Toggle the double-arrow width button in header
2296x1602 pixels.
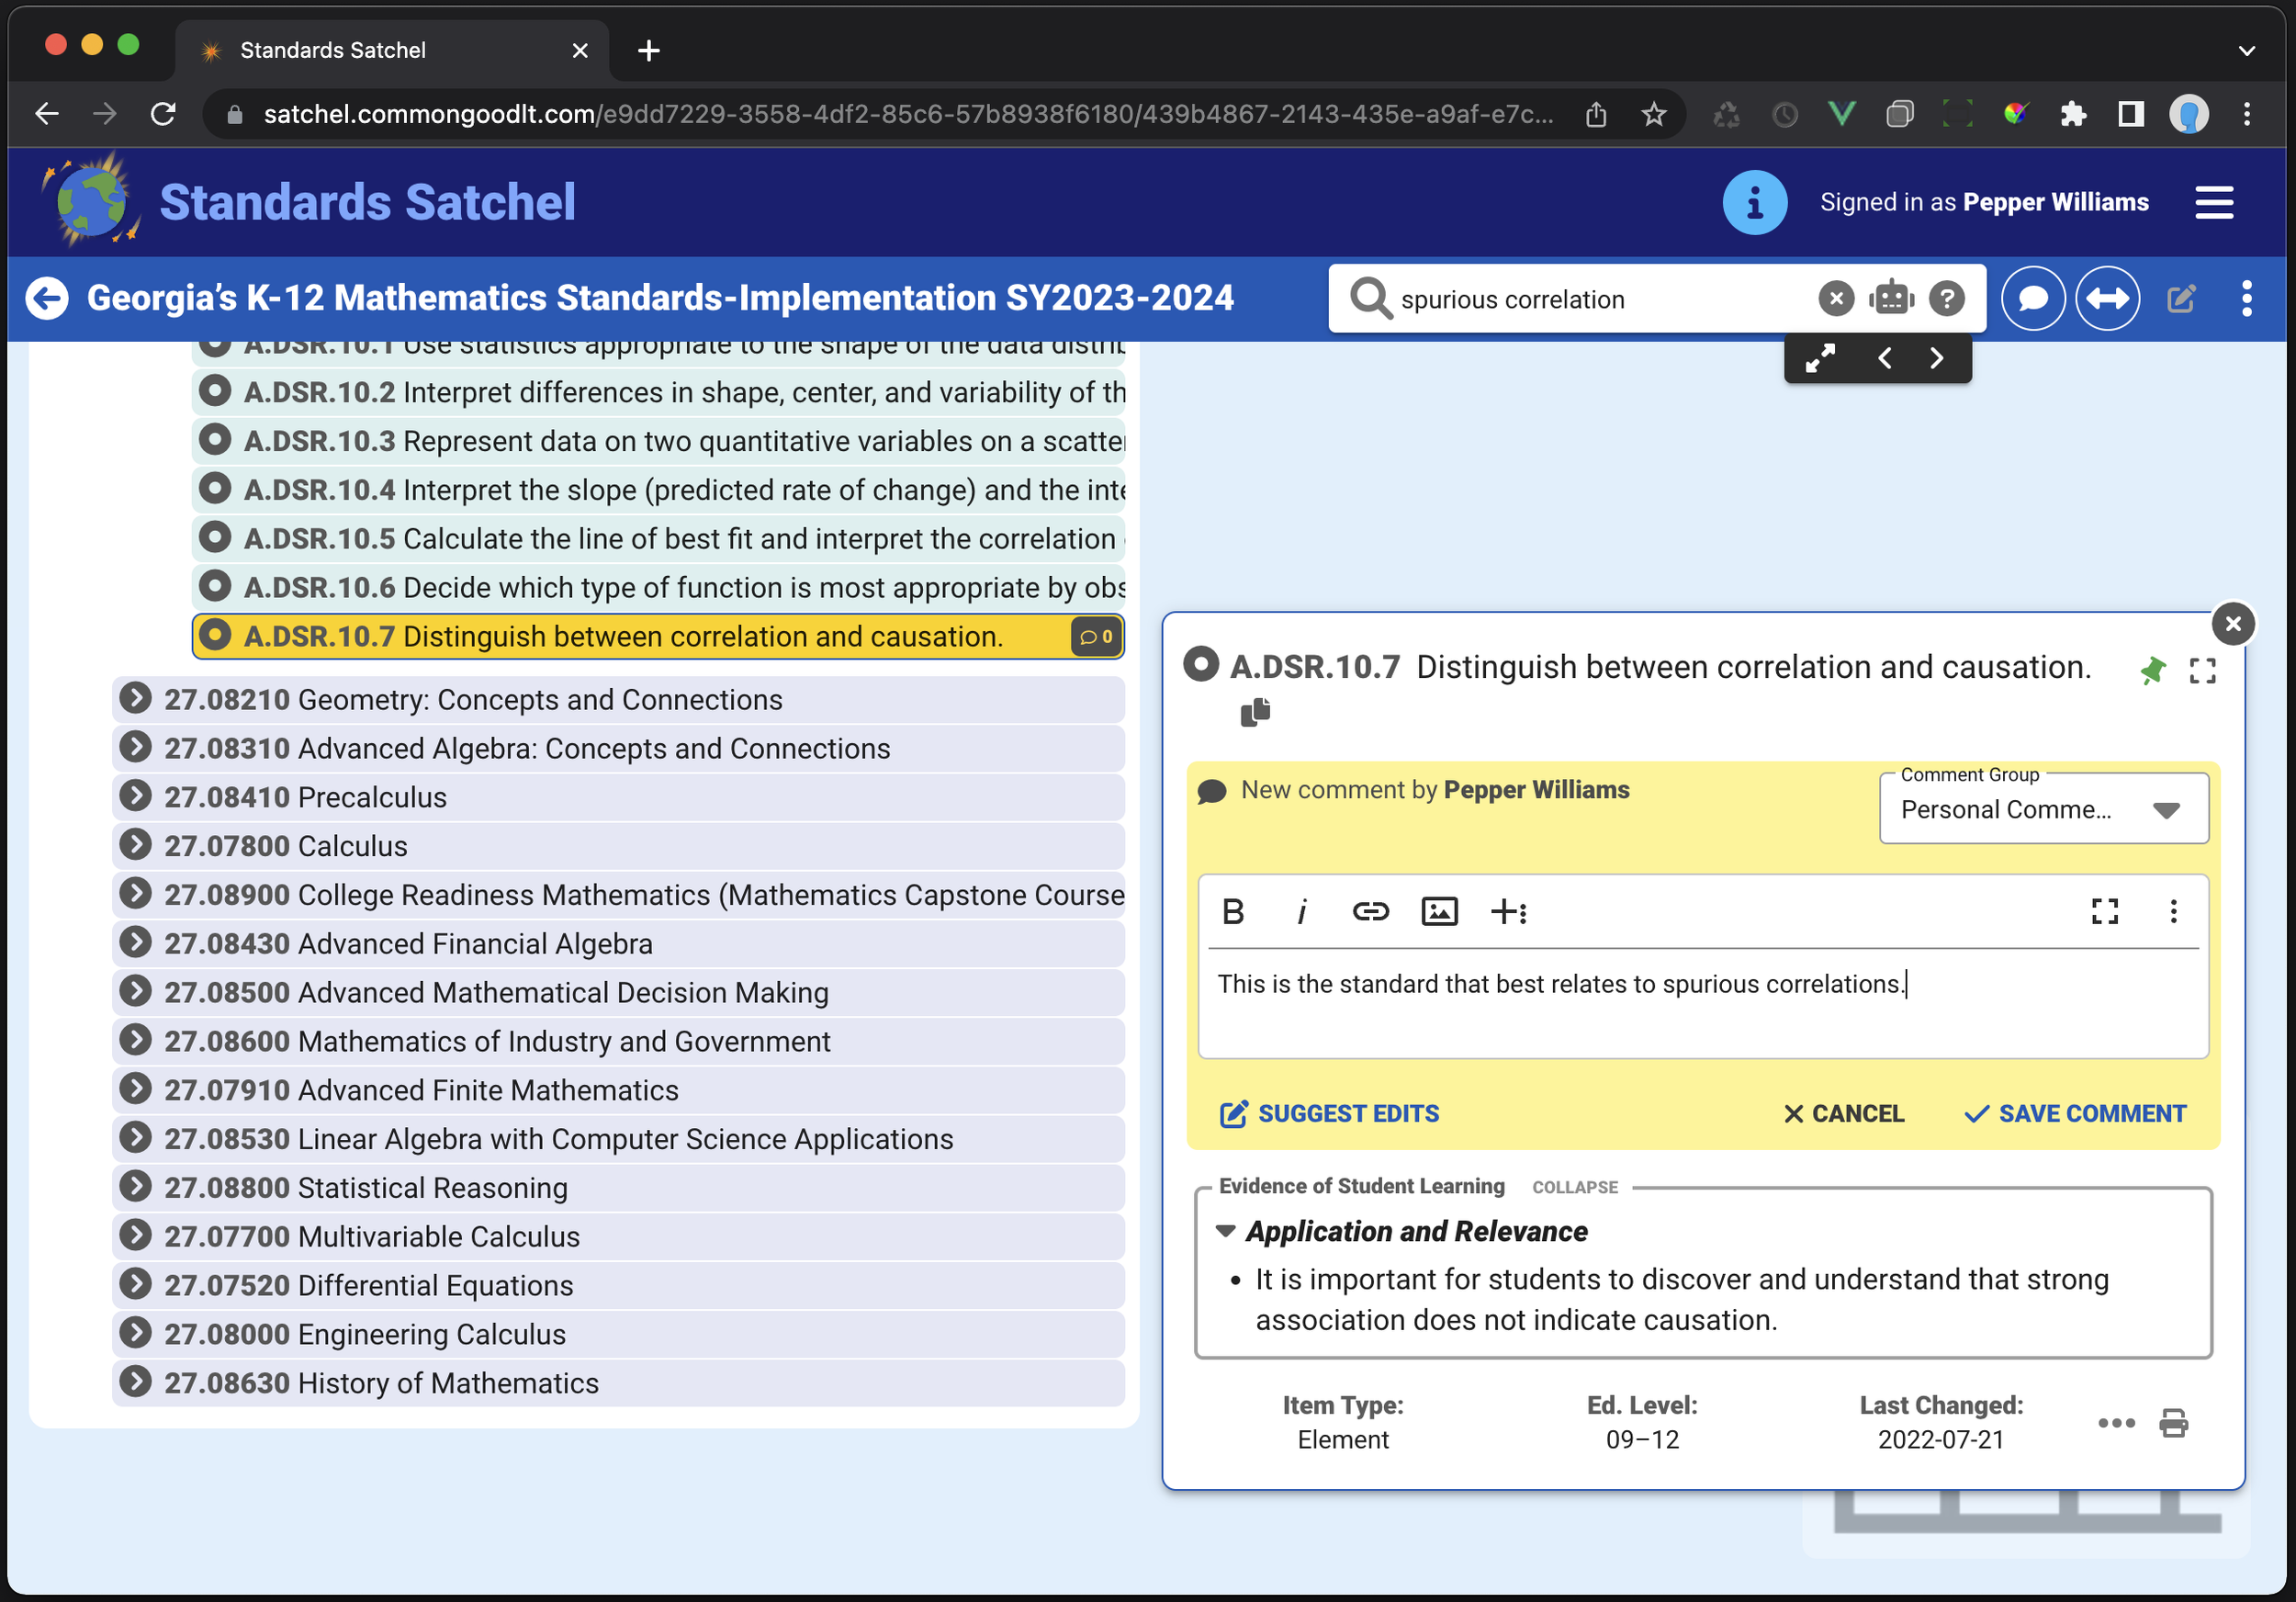[2108, 298]
